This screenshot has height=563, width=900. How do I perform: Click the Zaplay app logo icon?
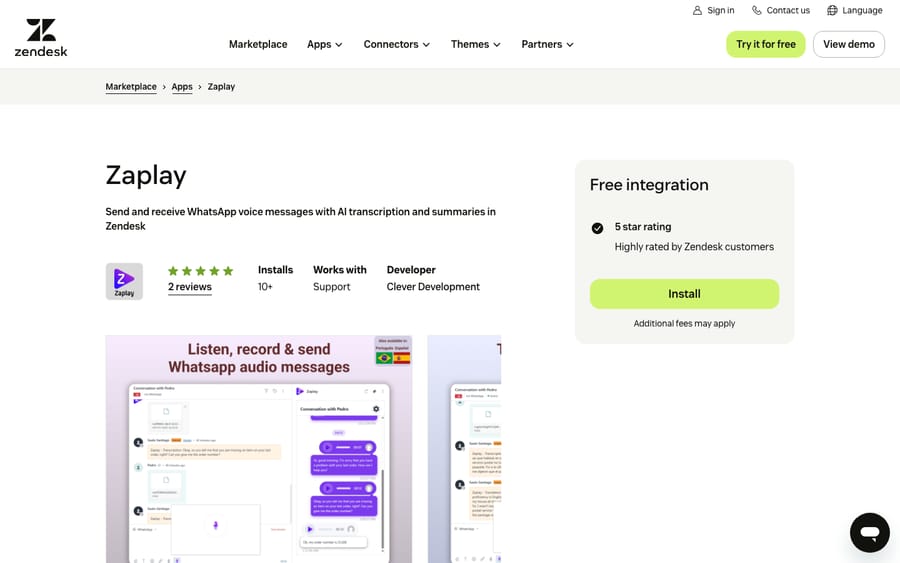[x=124, y=281]
